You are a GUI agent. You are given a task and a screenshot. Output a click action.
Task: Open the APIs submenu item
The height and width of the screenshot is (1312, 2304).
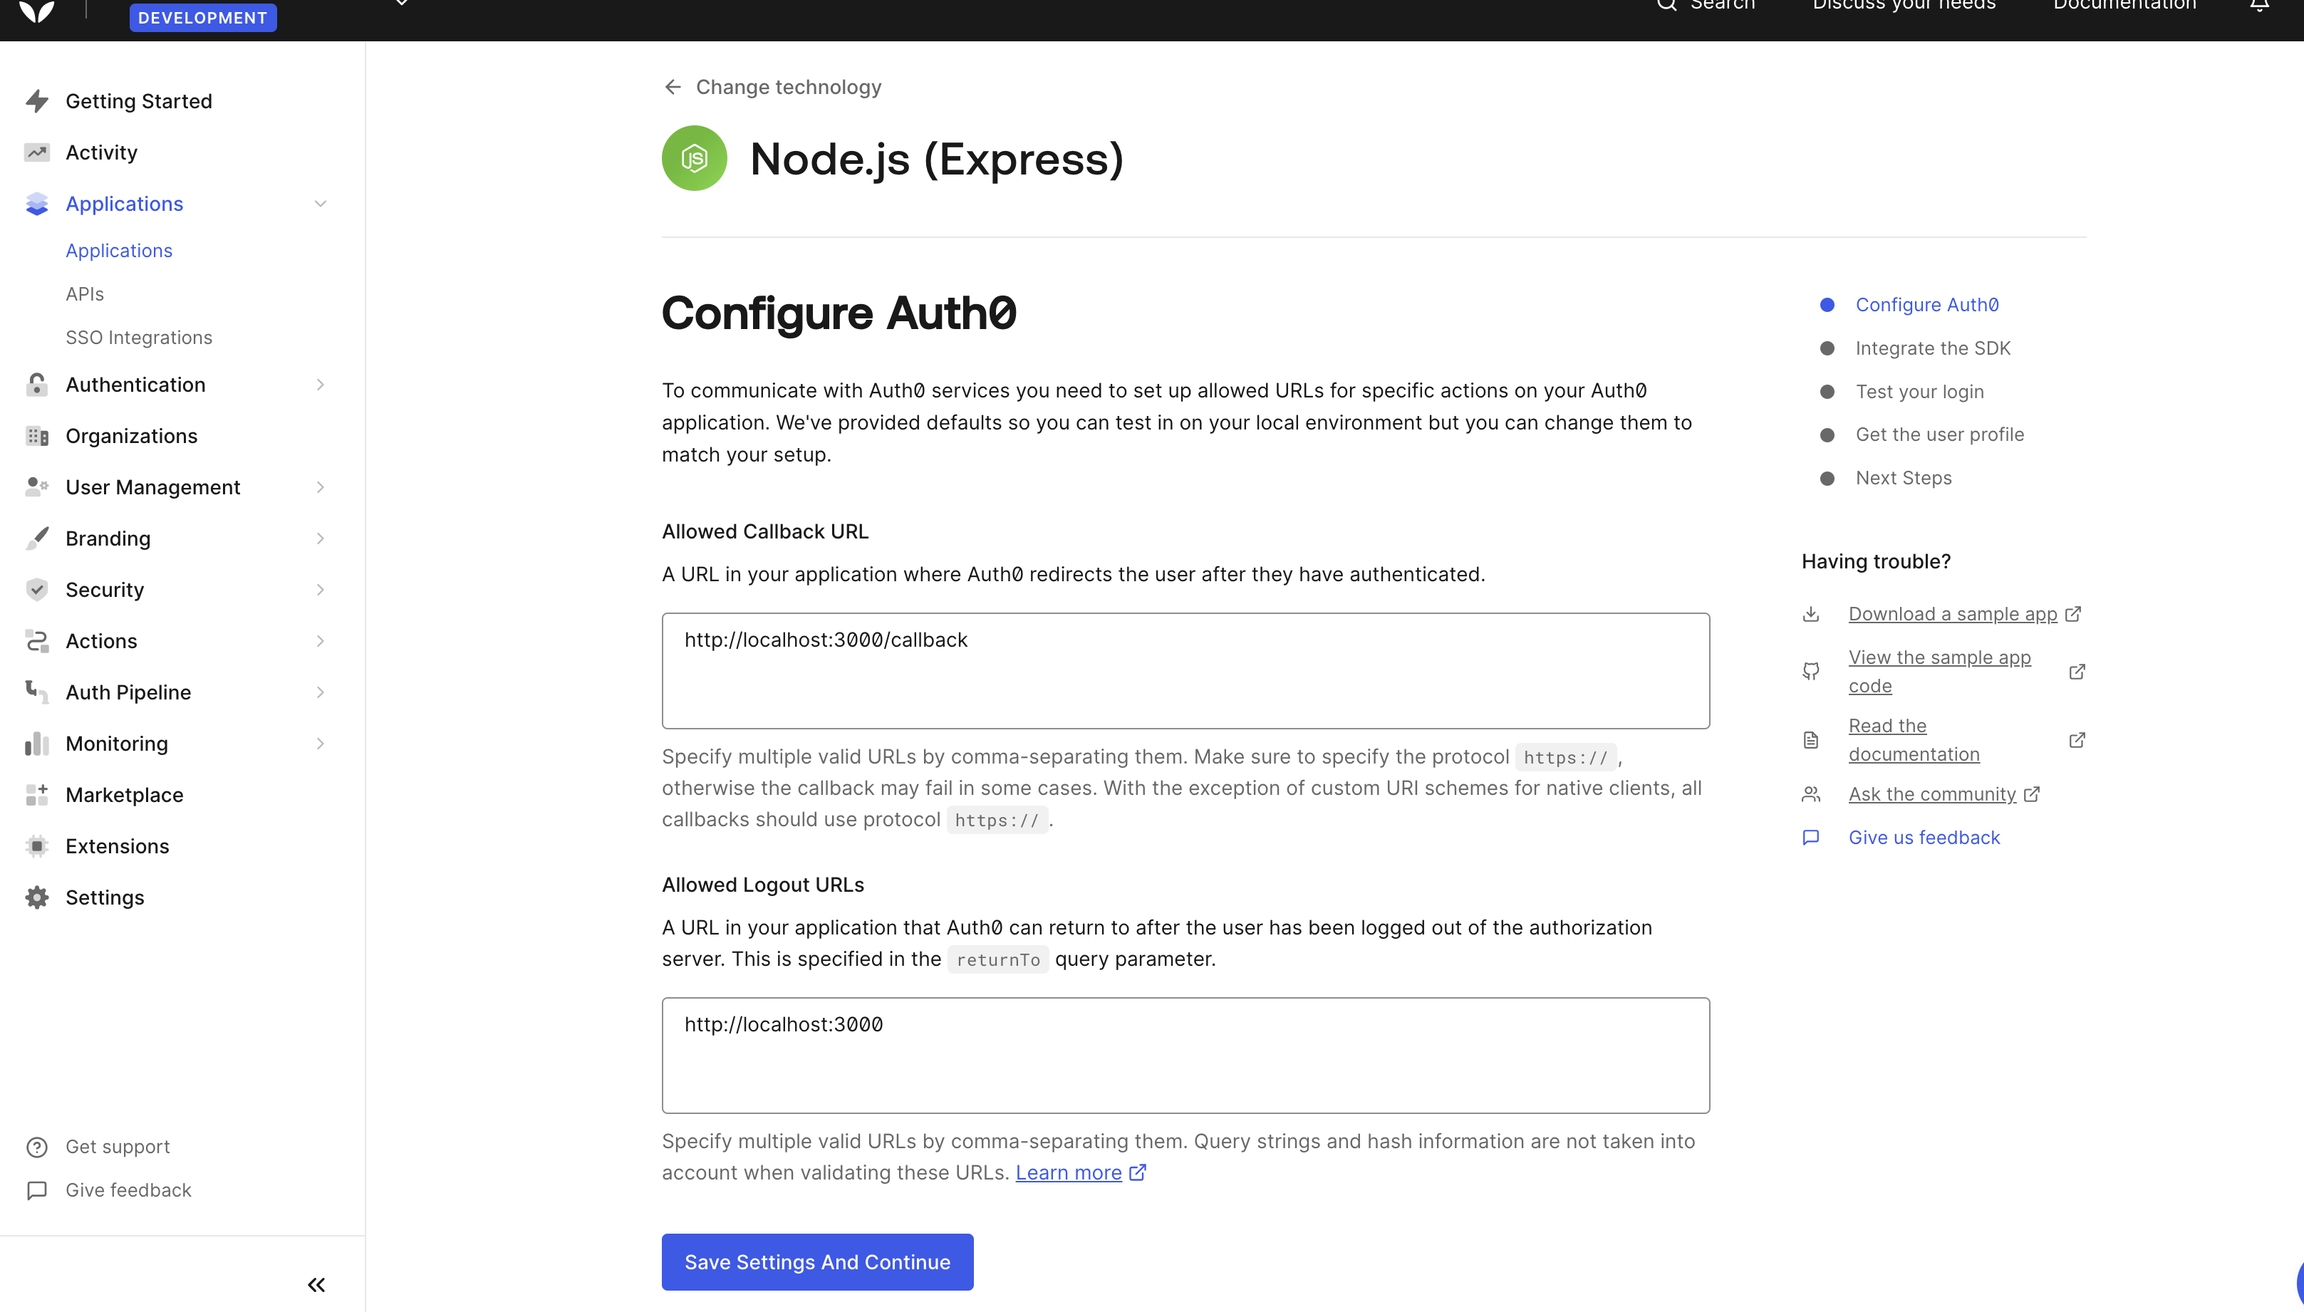pyautogui.click(x=85, y=294)
